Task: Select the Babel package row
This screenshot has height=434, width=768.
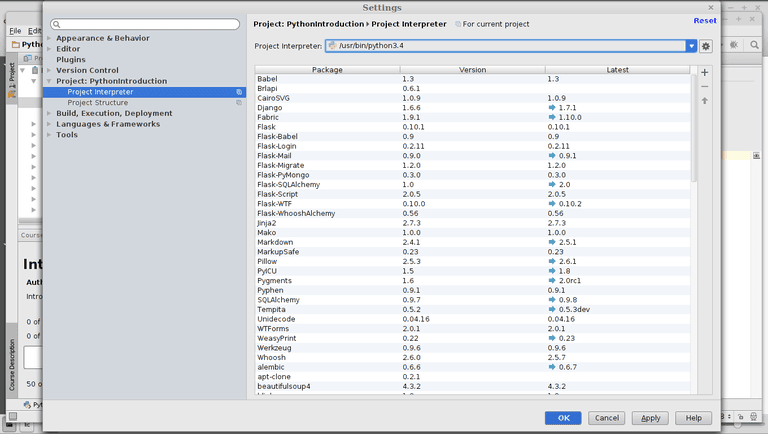Action: pos(472,79)
